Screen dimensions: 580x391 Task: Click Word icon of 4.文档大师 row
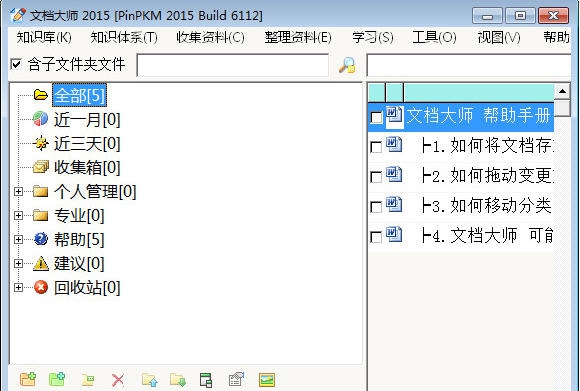(x=394, y=235)
